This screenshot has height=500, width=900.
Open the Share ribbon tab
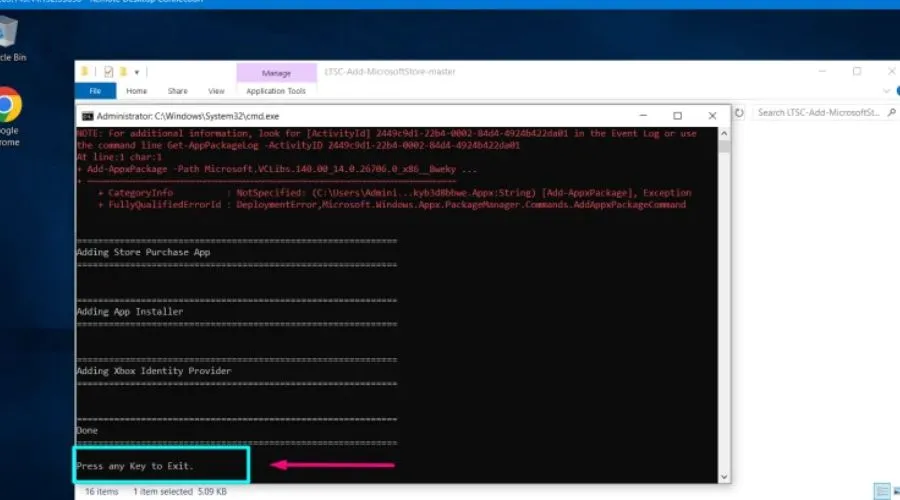click(177, 91)
